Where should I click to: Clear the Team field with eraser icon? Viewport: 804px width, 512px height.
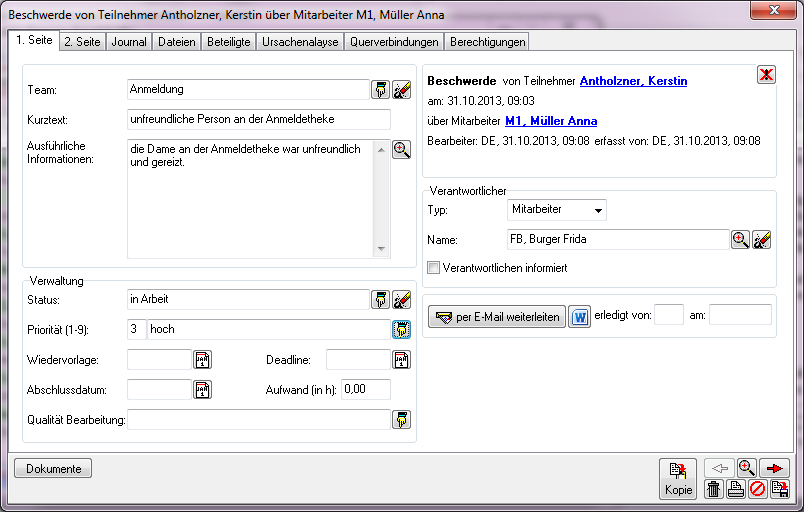[401, 90]
